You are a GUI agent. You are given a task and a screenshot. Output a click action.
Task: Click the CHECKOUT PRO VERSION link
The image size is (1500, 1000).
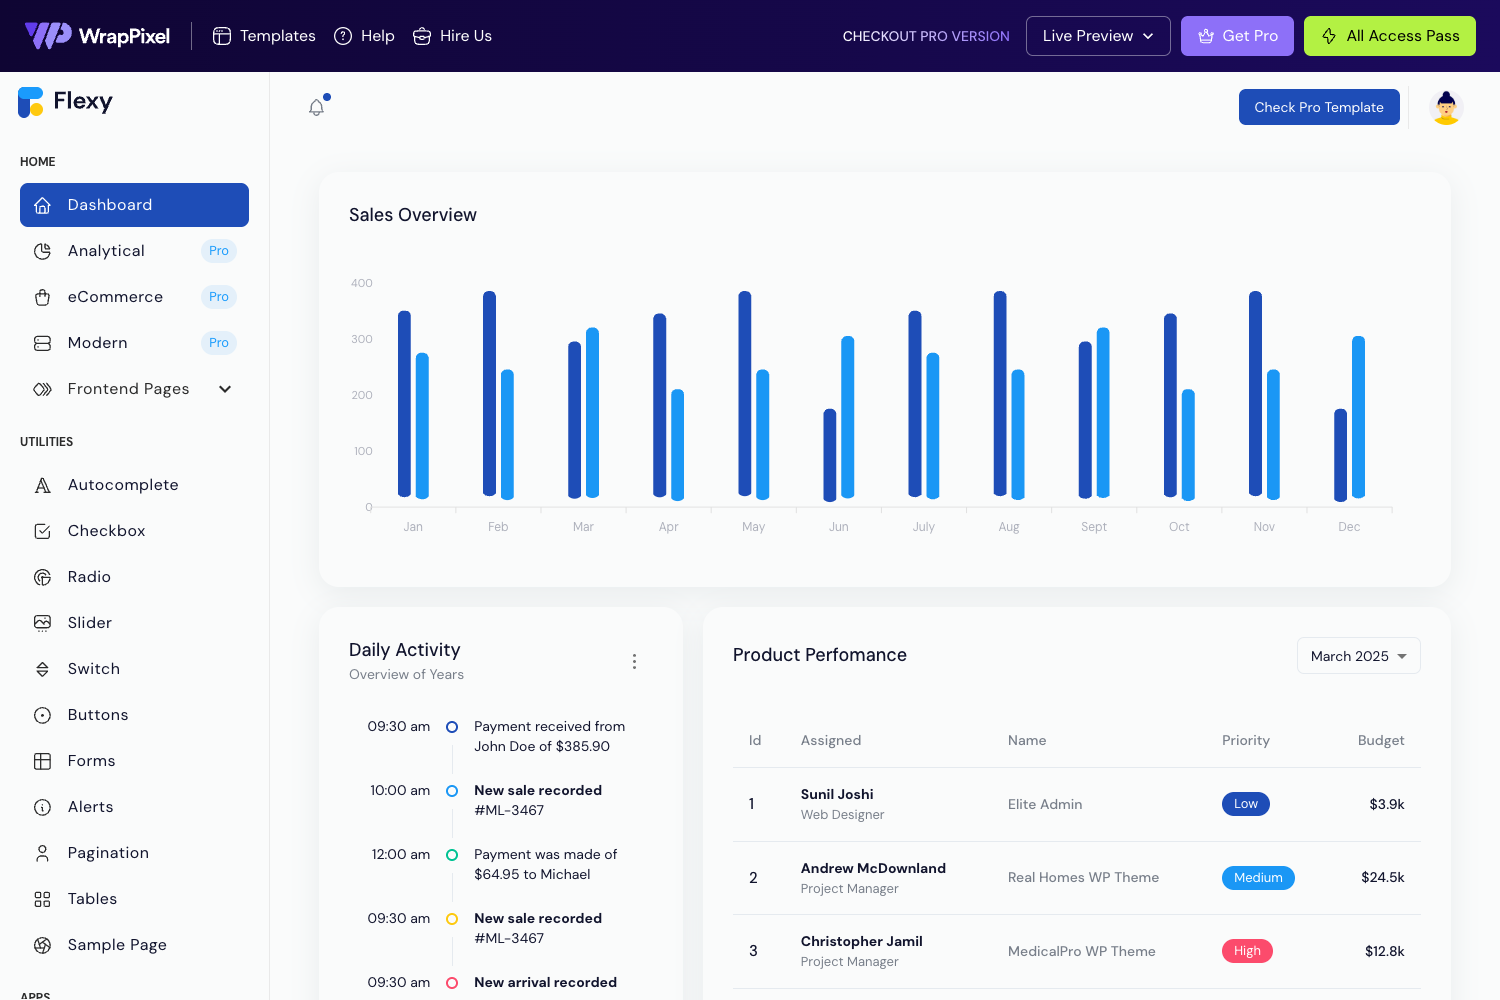pyautogui.click(x=925, y=35)
